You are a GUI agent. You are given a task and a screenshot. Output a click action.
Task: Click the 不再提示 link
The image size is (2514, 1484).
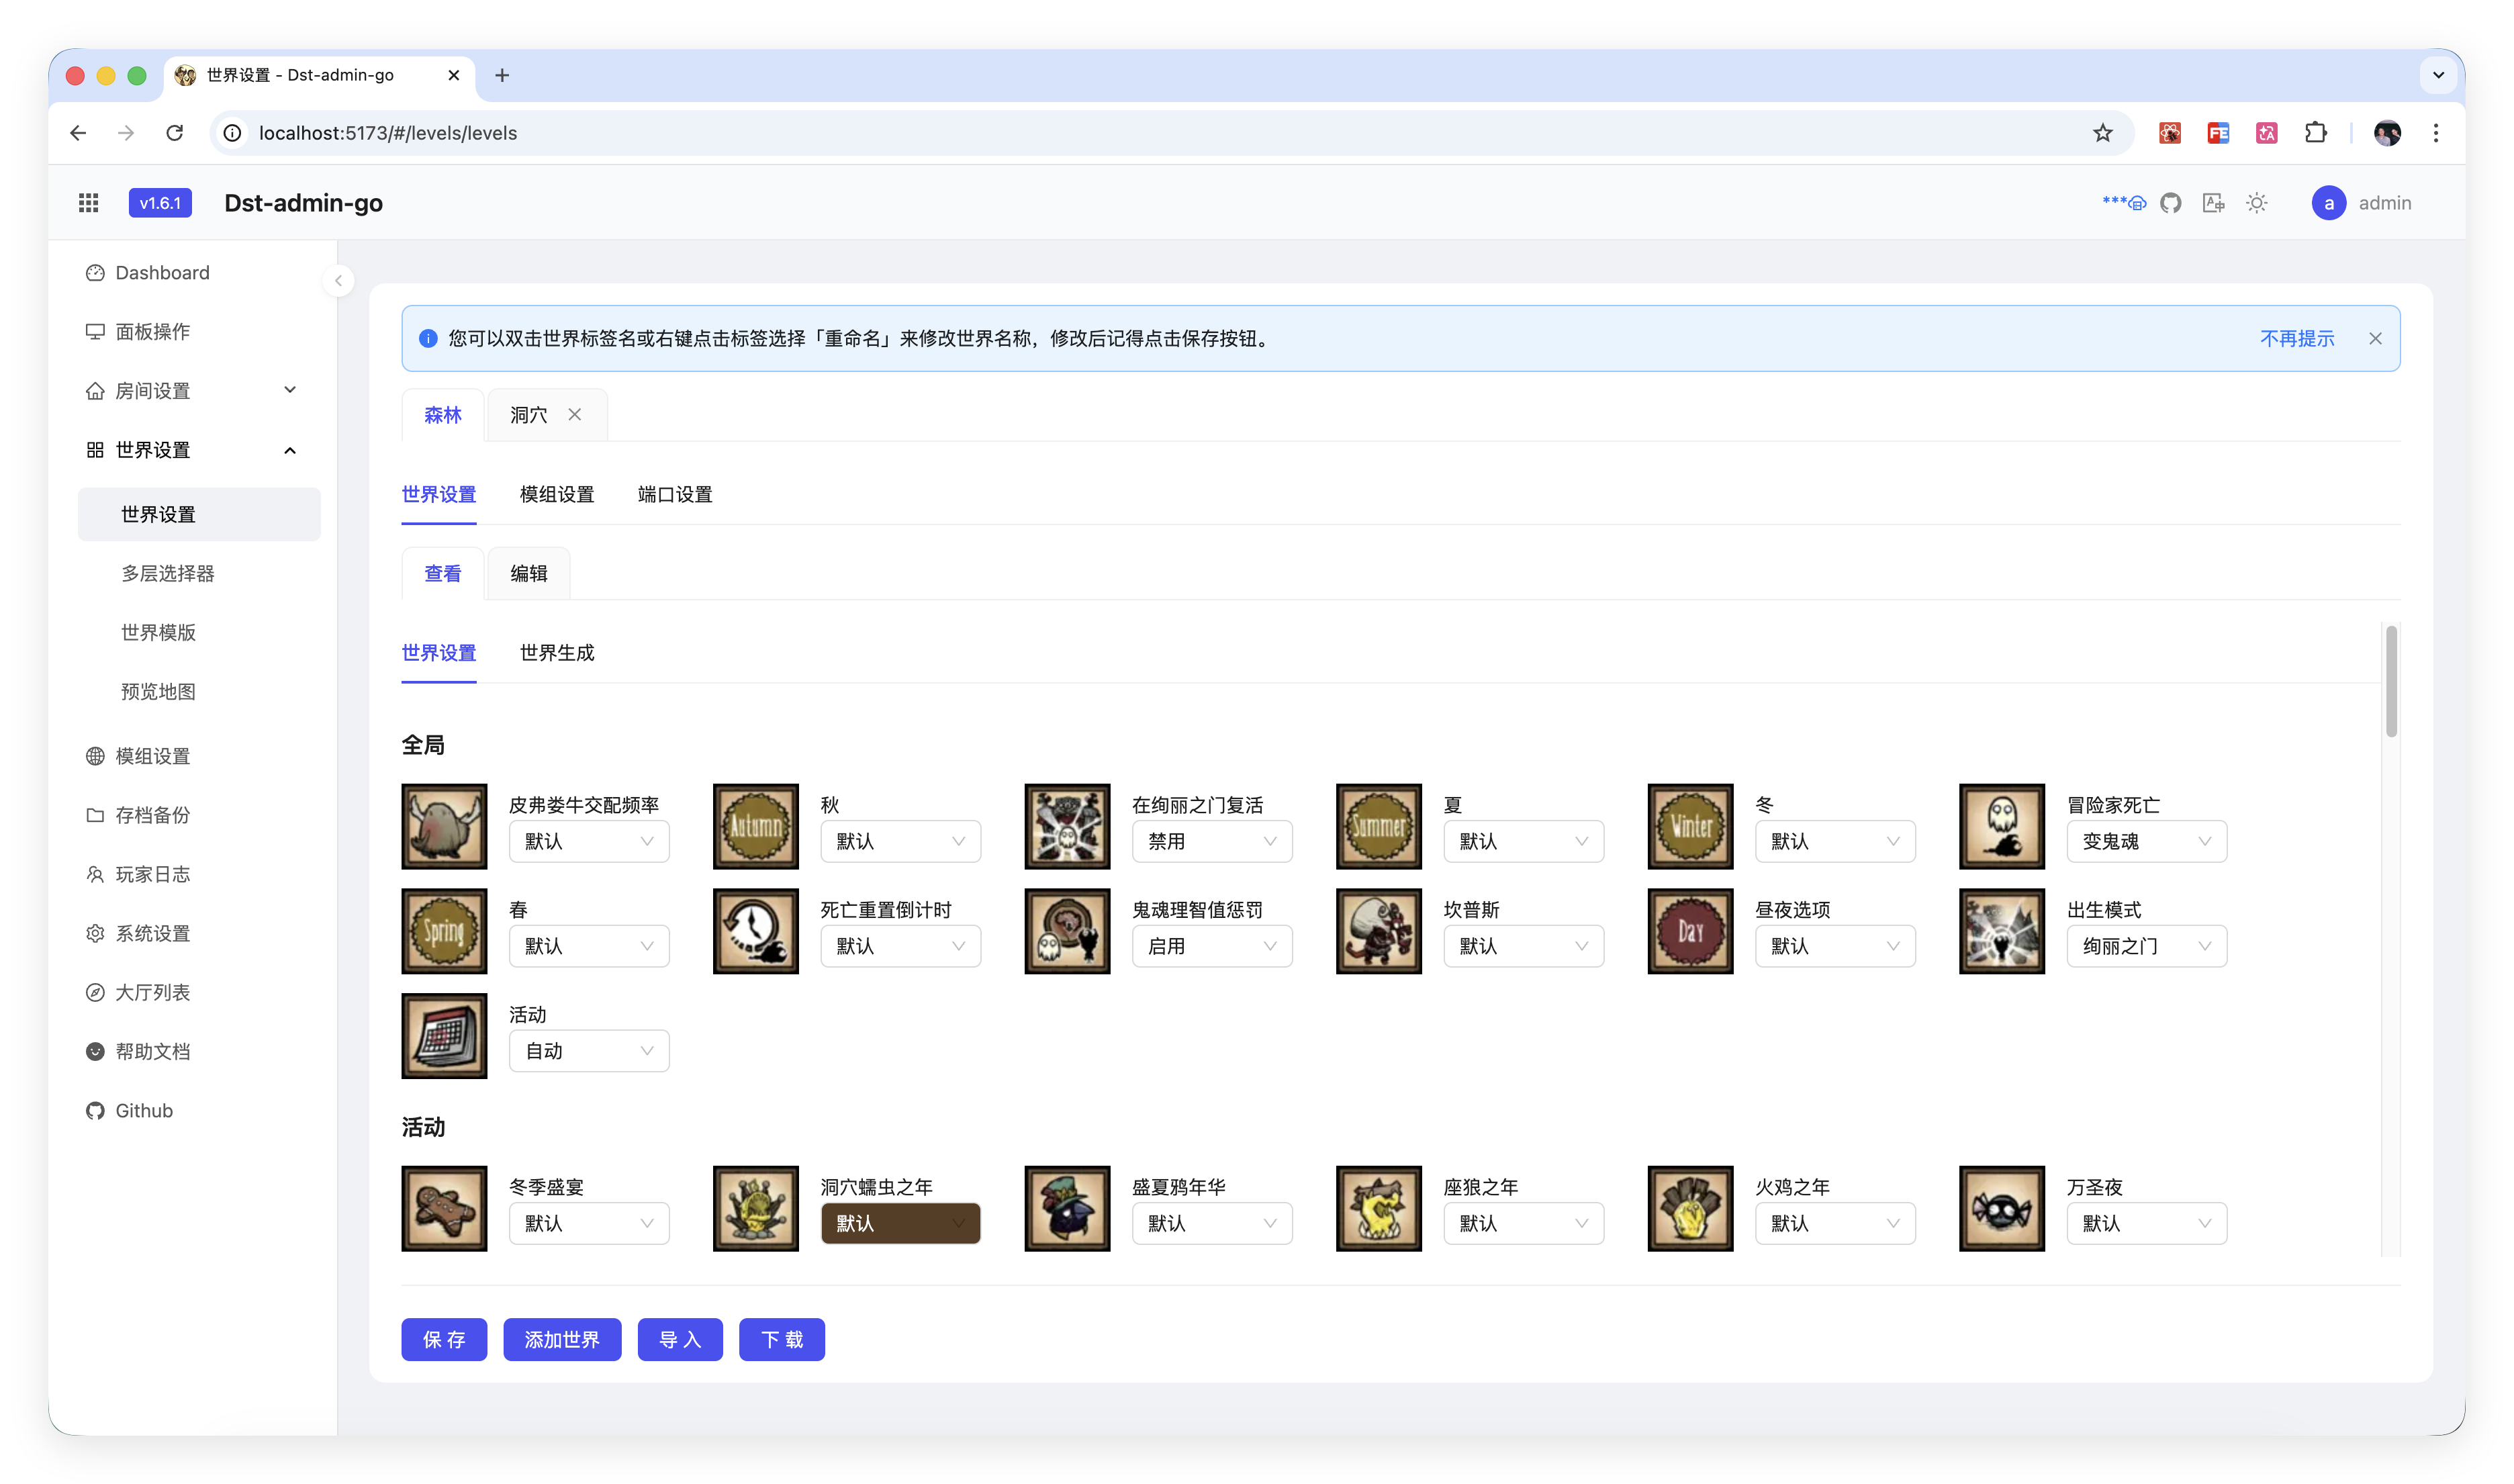click(x=2297, y=338)
